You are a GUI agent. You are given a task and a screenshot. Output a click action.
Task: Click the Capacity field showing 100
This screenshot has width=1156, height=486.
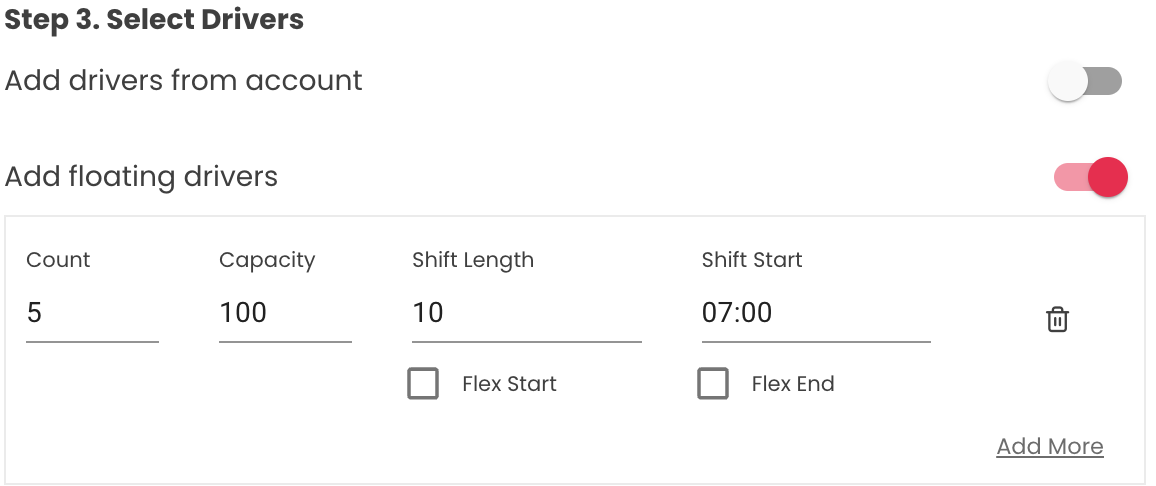tap(285, 314)
